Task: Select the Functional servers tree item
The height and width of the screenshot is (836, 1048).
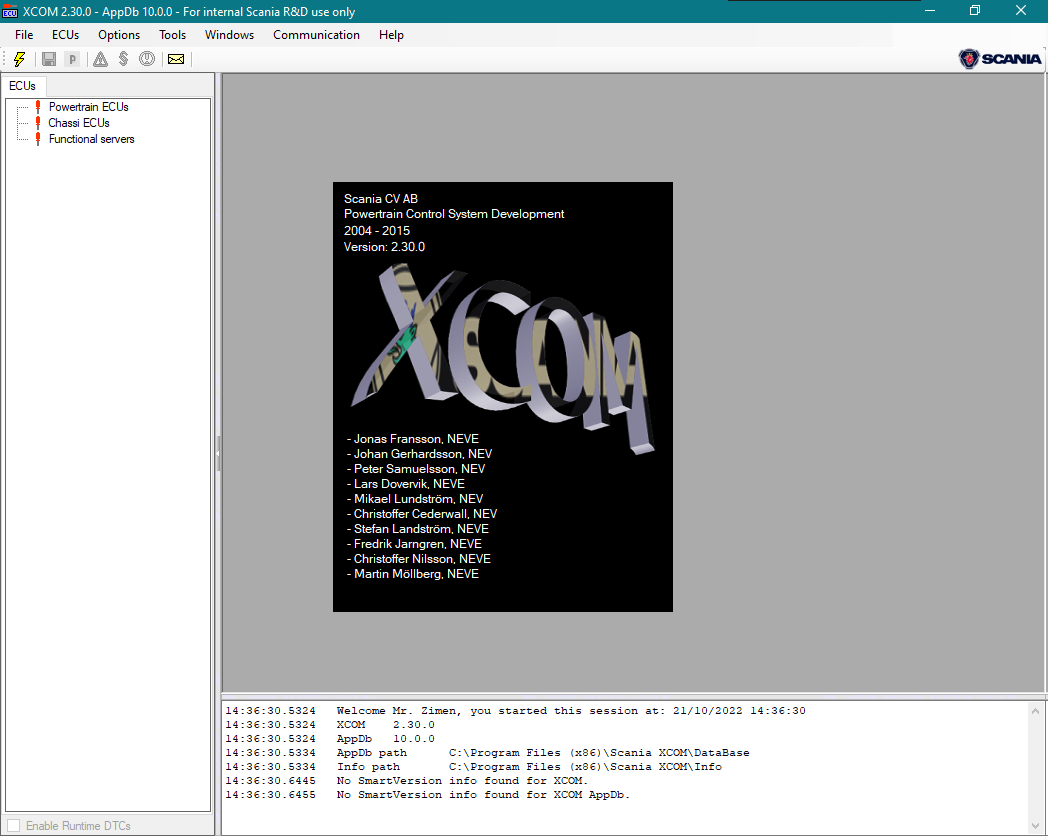Action: tap(91, 138)
